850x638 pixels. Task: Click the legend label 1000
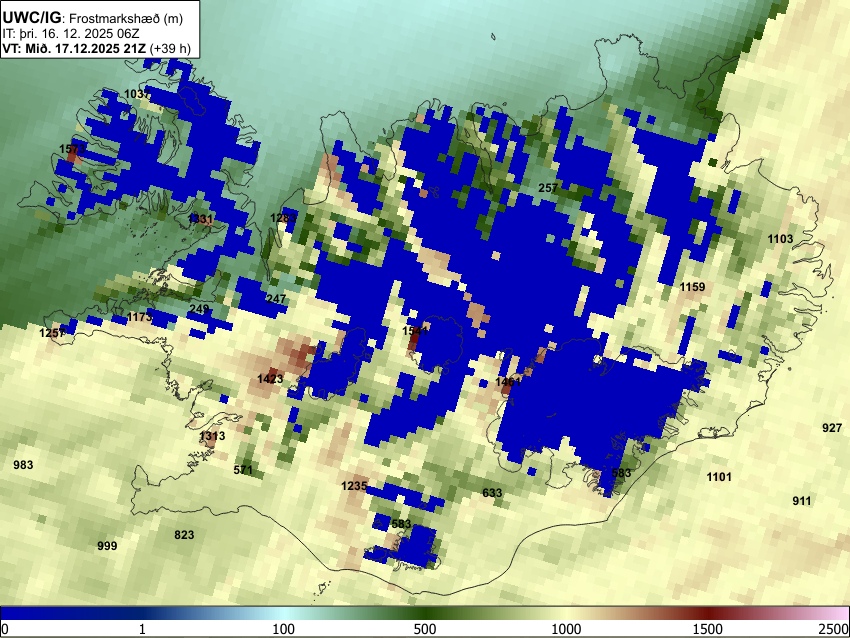click(x=566, y=629)
